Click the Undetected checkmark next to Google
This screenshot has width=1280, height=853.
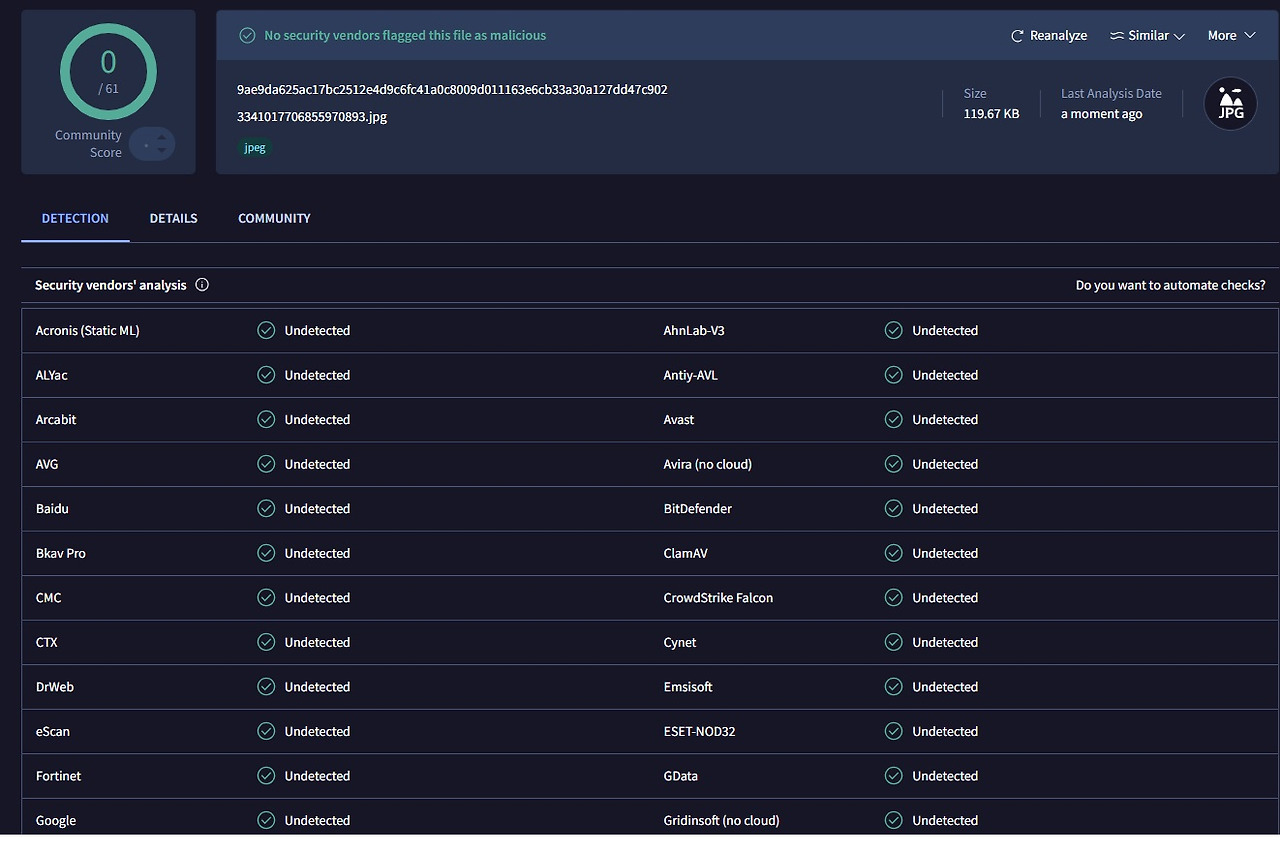tap(266, 820)
